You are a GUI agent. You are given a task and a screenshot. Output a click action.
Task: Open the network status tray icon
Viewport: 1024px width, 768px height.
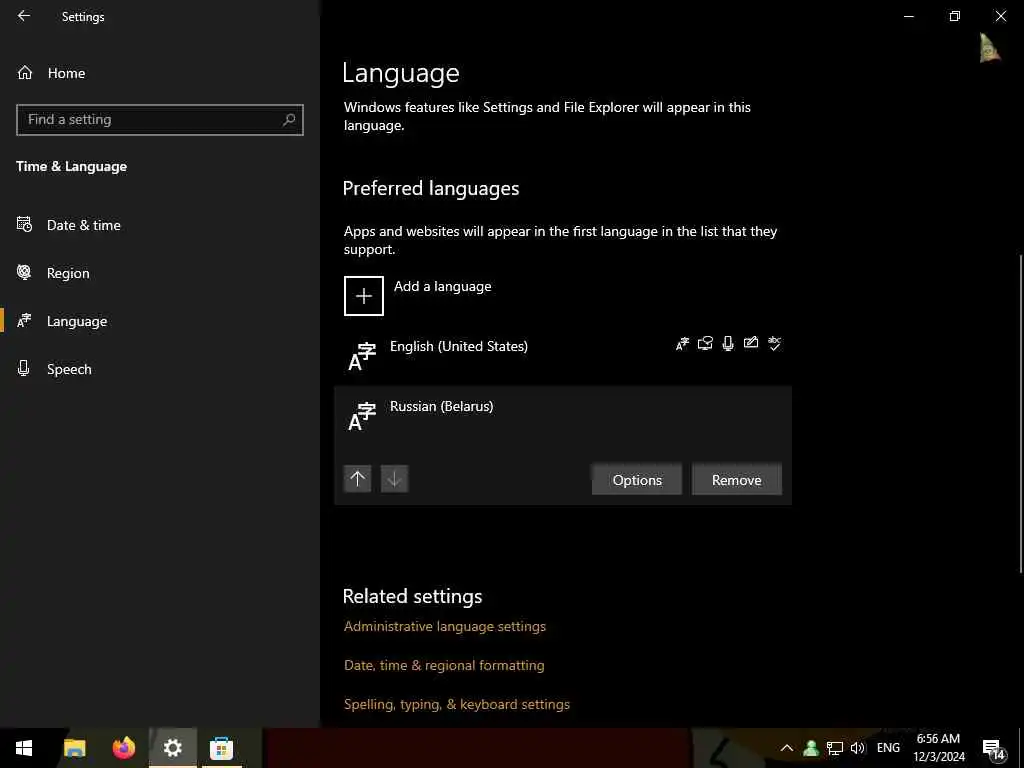835,748
